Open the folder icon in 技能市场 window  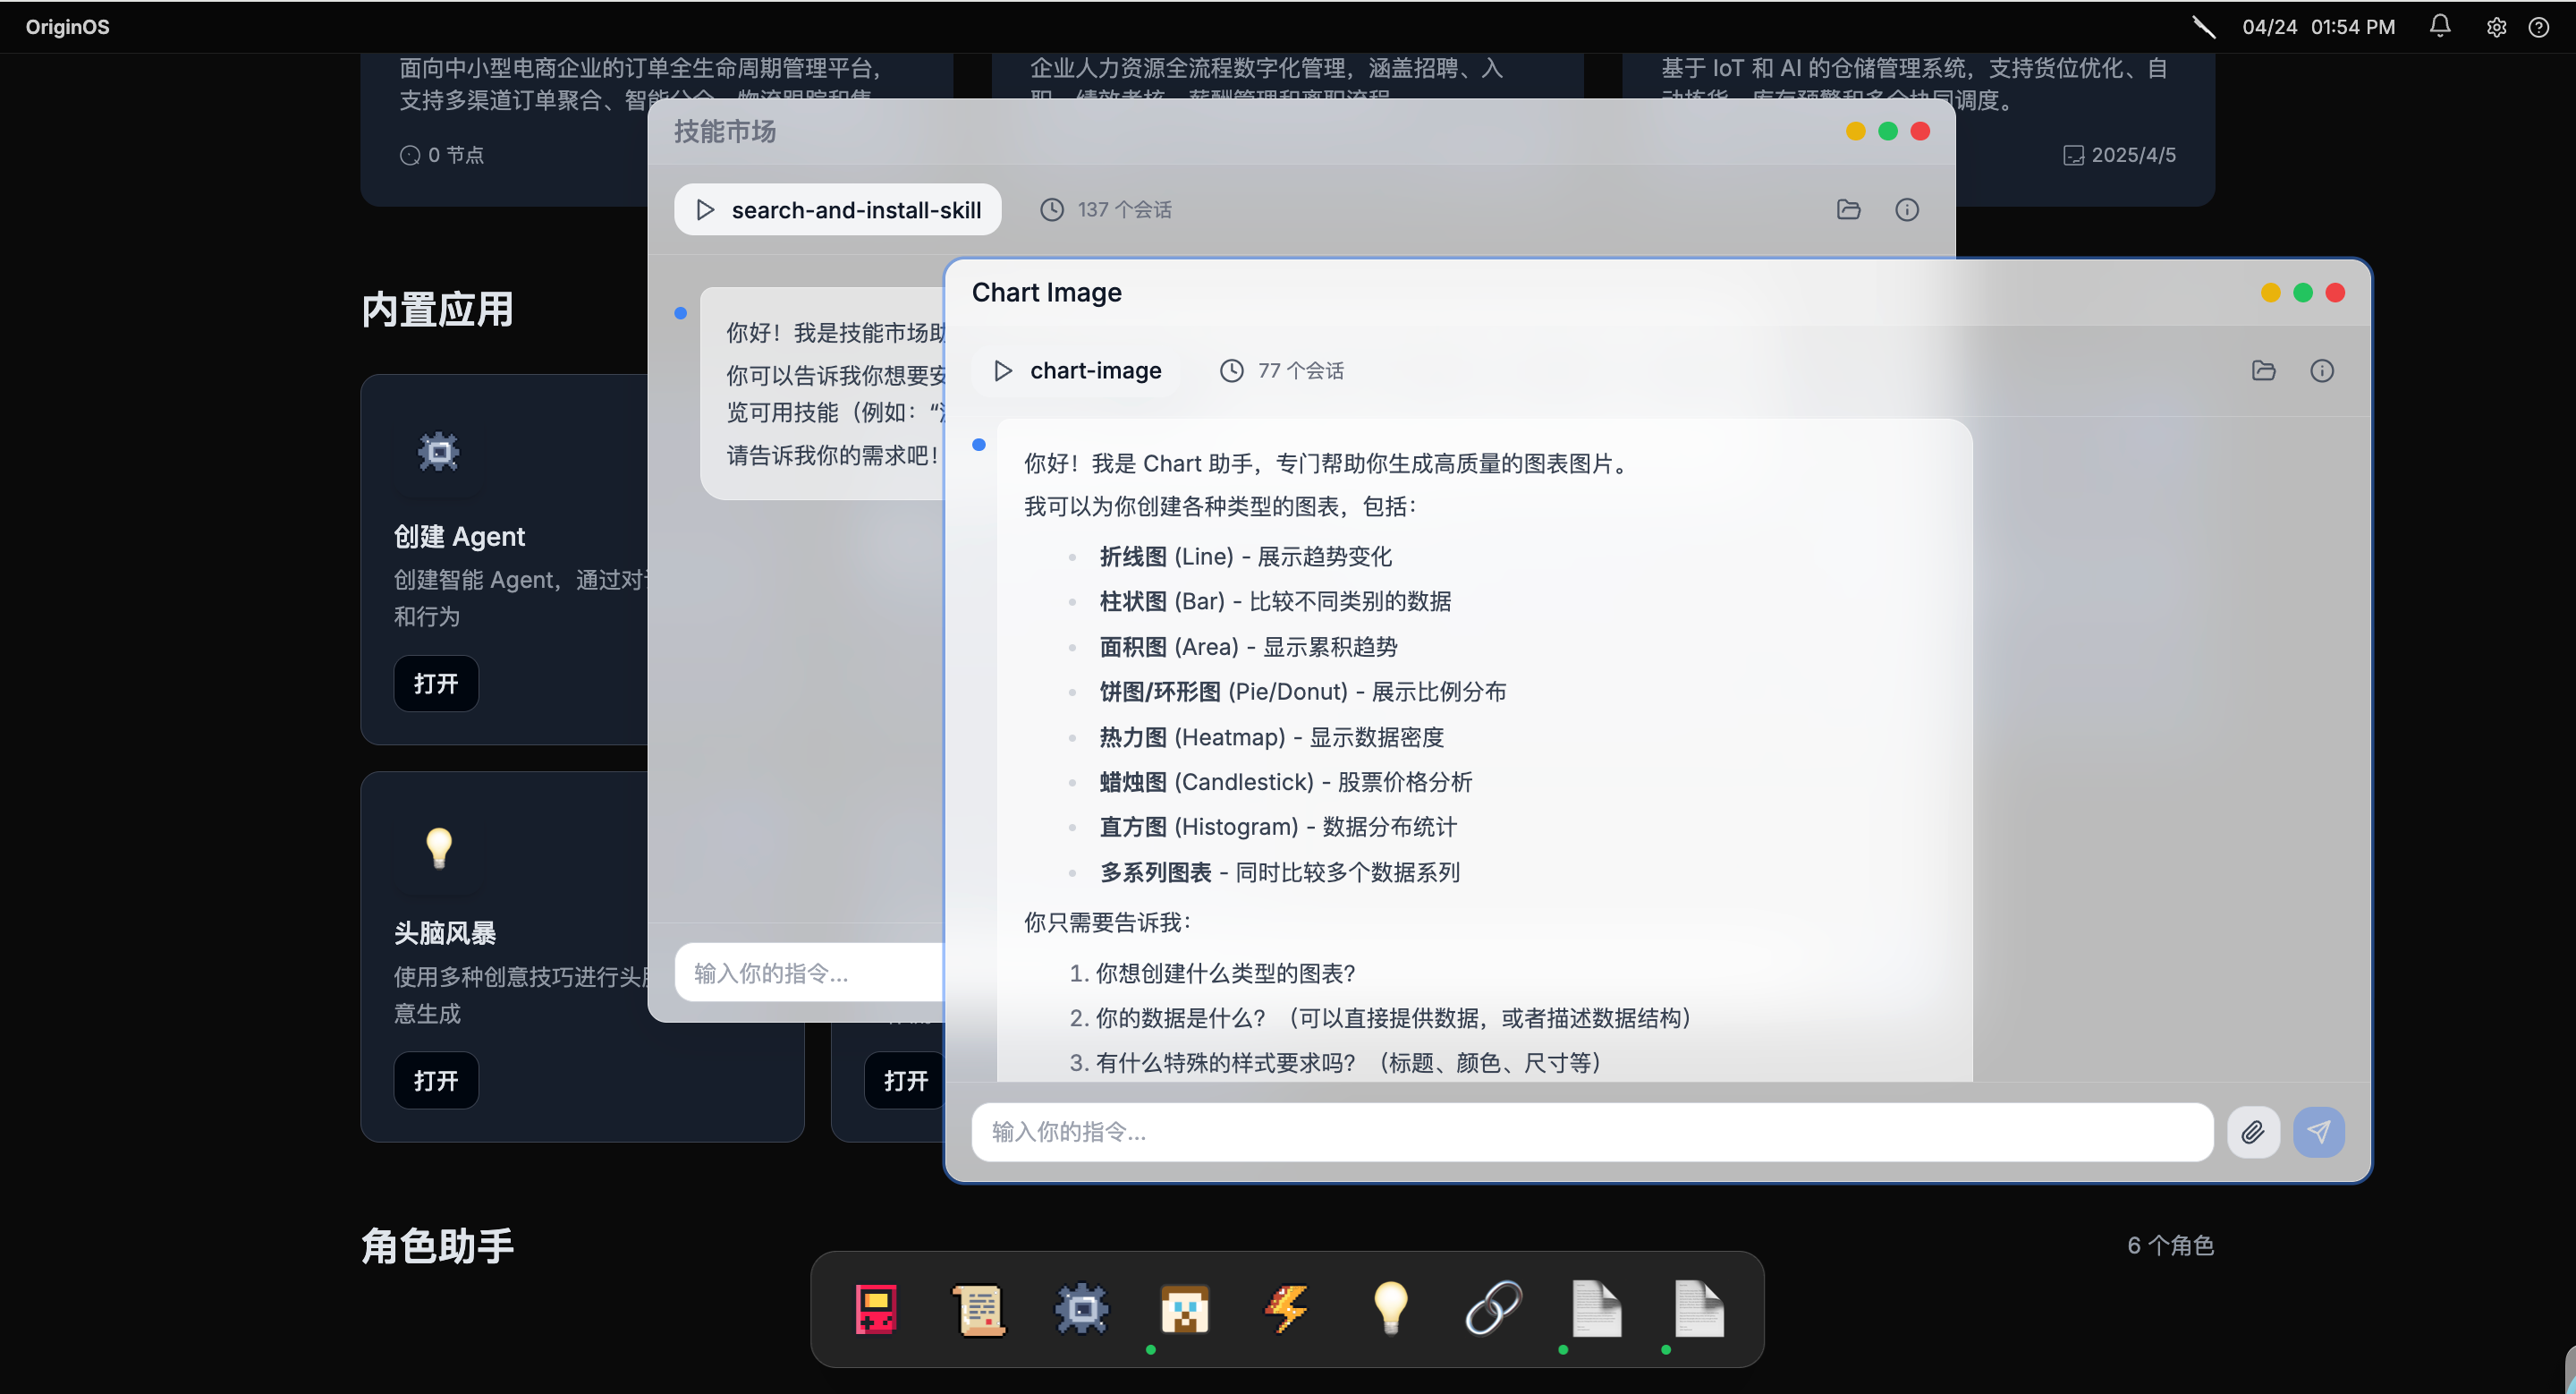(x=1849, y=209)
